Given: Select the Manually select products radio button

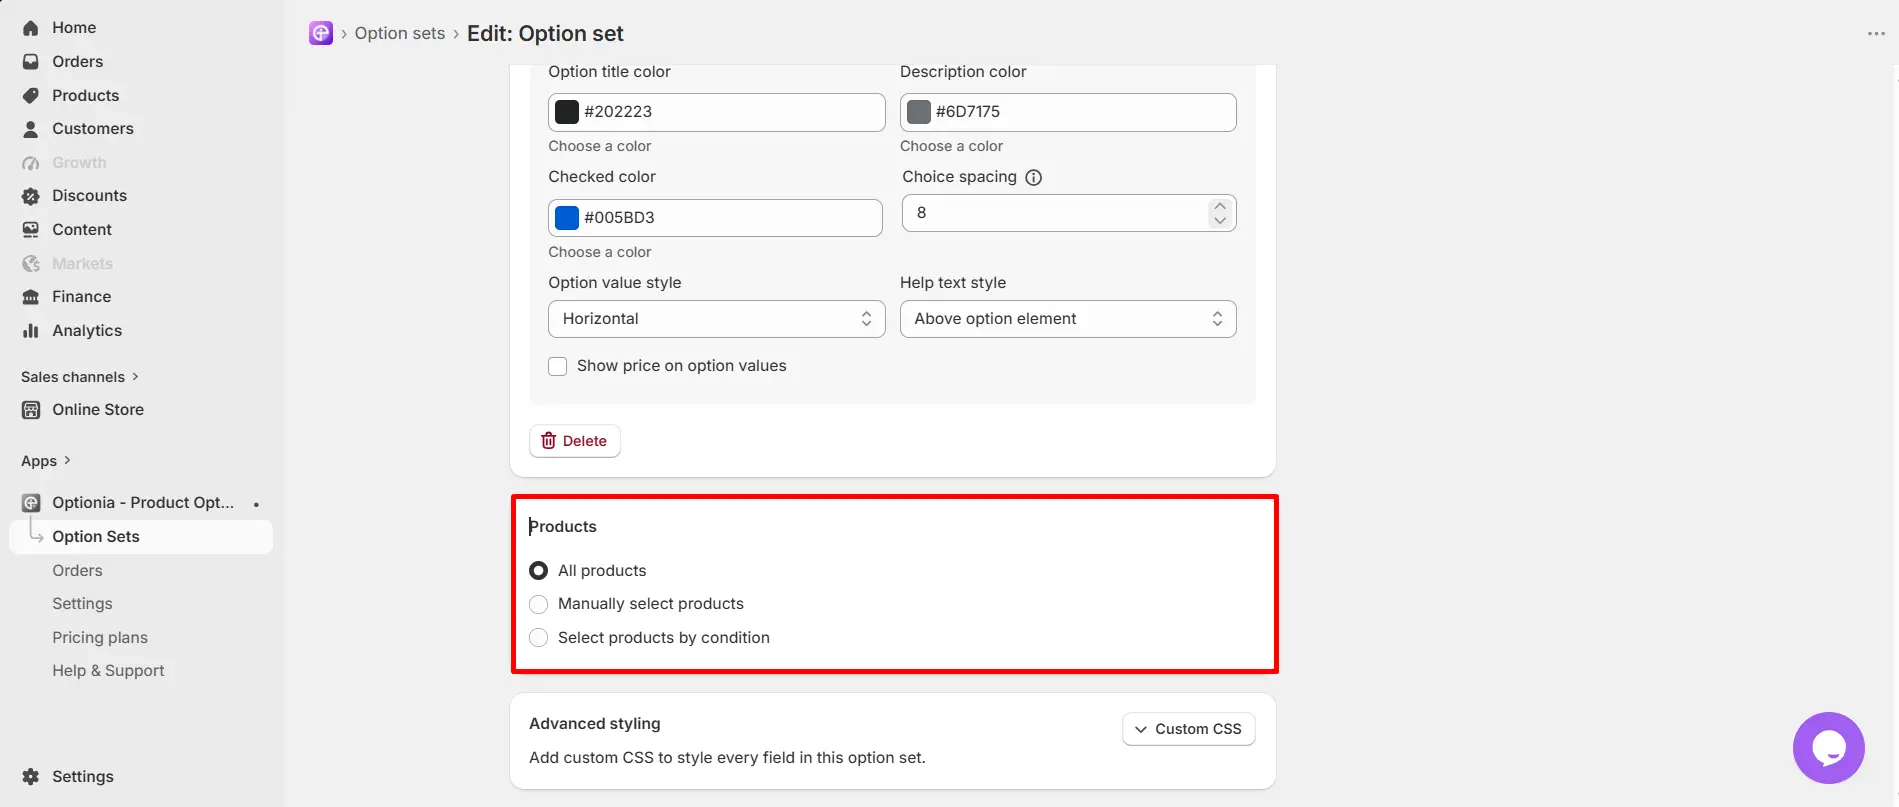Looking at the screenshot, I should (538, 604).
